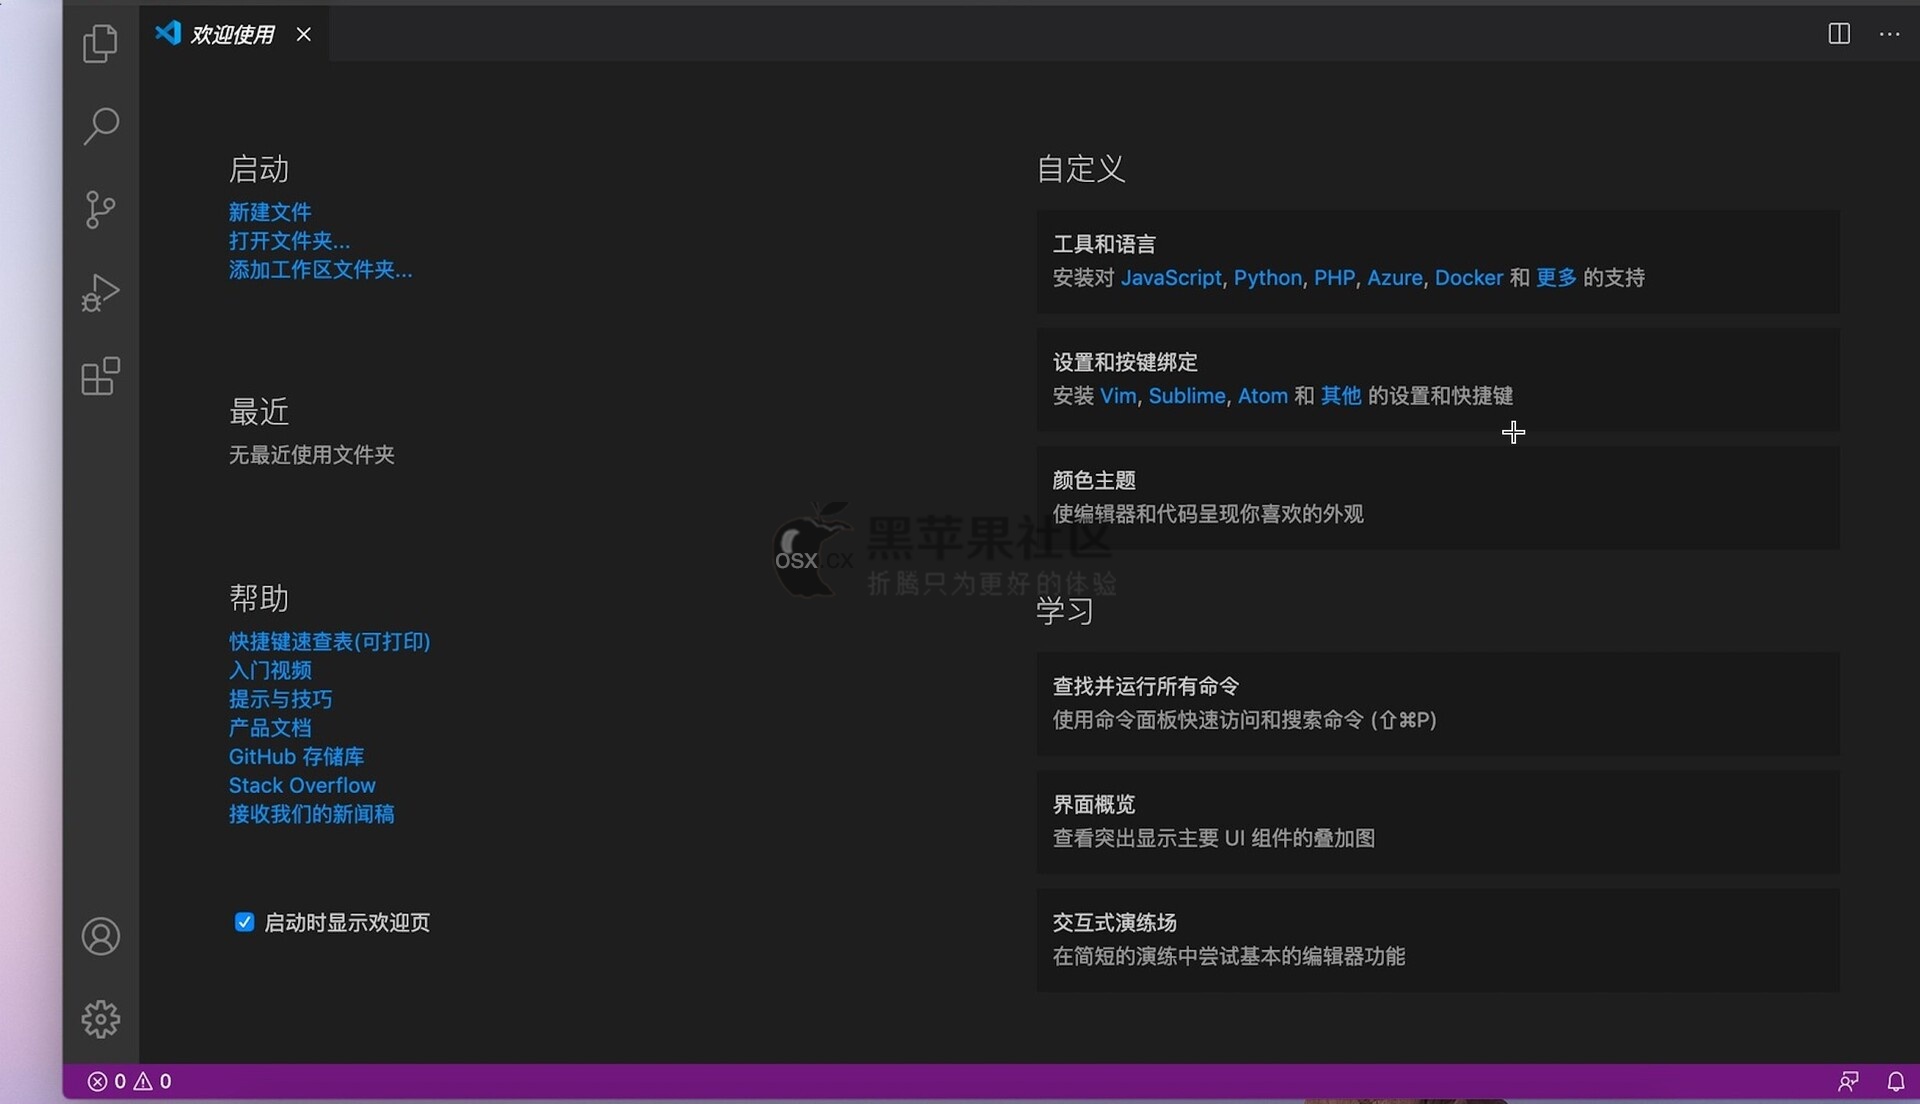The image size is (1920, 1104).
Task: Open the 入门视频 link
Action: tap(270, 670)
